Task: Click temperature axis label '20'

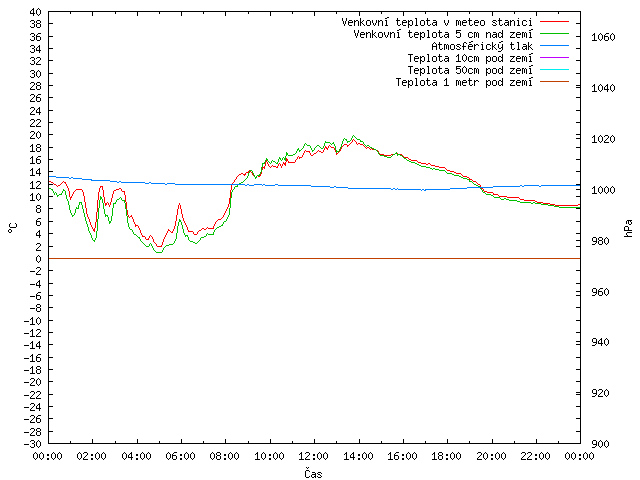Action: [x=36, y=135]
